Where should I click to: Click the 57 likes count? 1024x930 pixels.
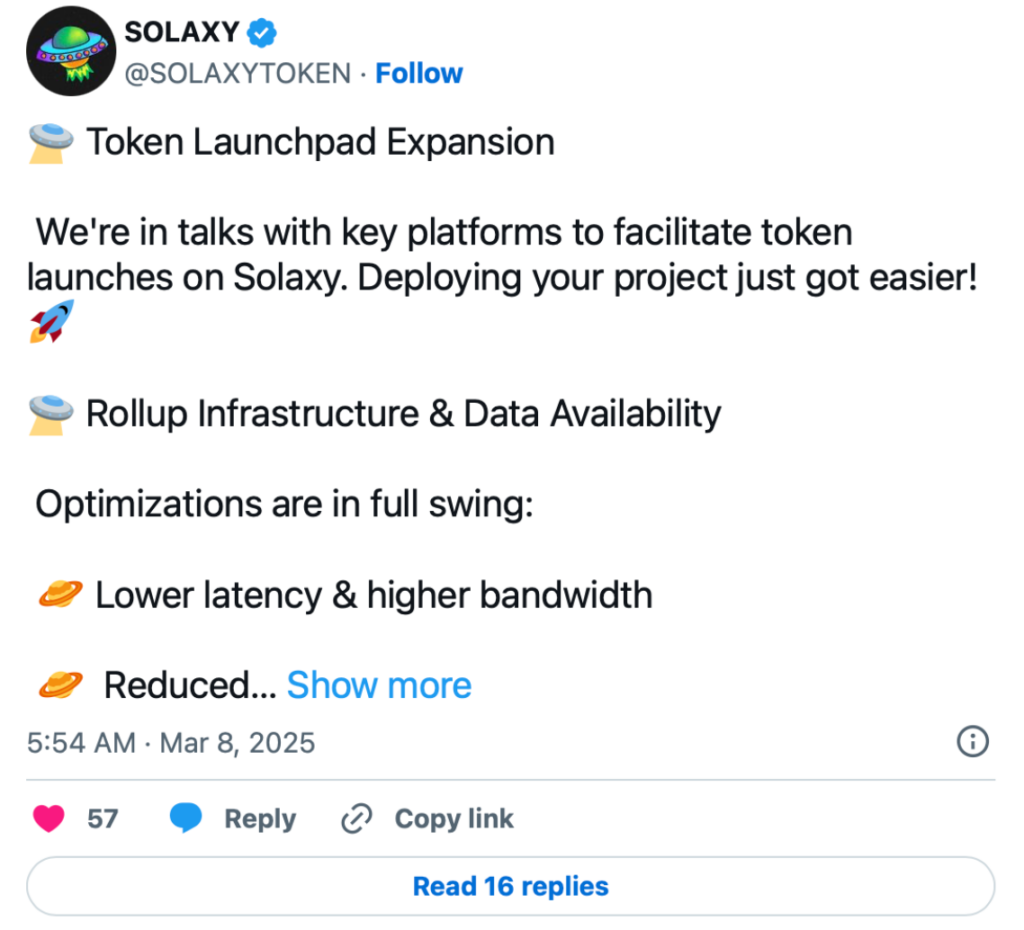point(103,819)
